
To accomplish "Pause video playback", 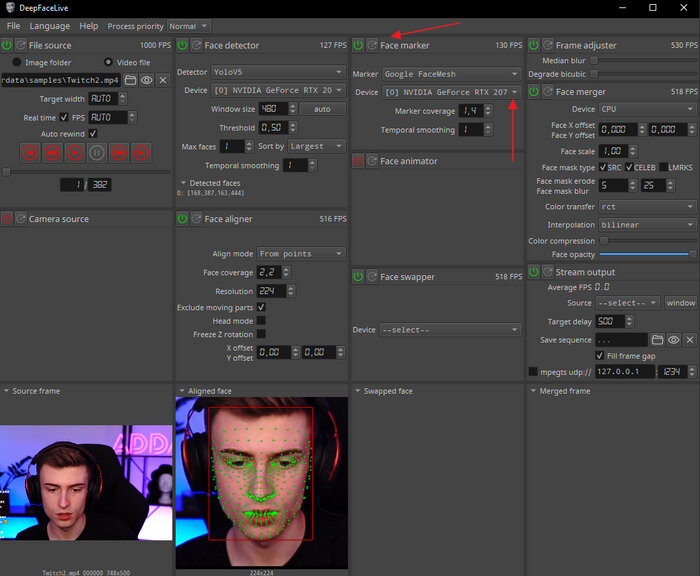I will (x=97, y=153).
